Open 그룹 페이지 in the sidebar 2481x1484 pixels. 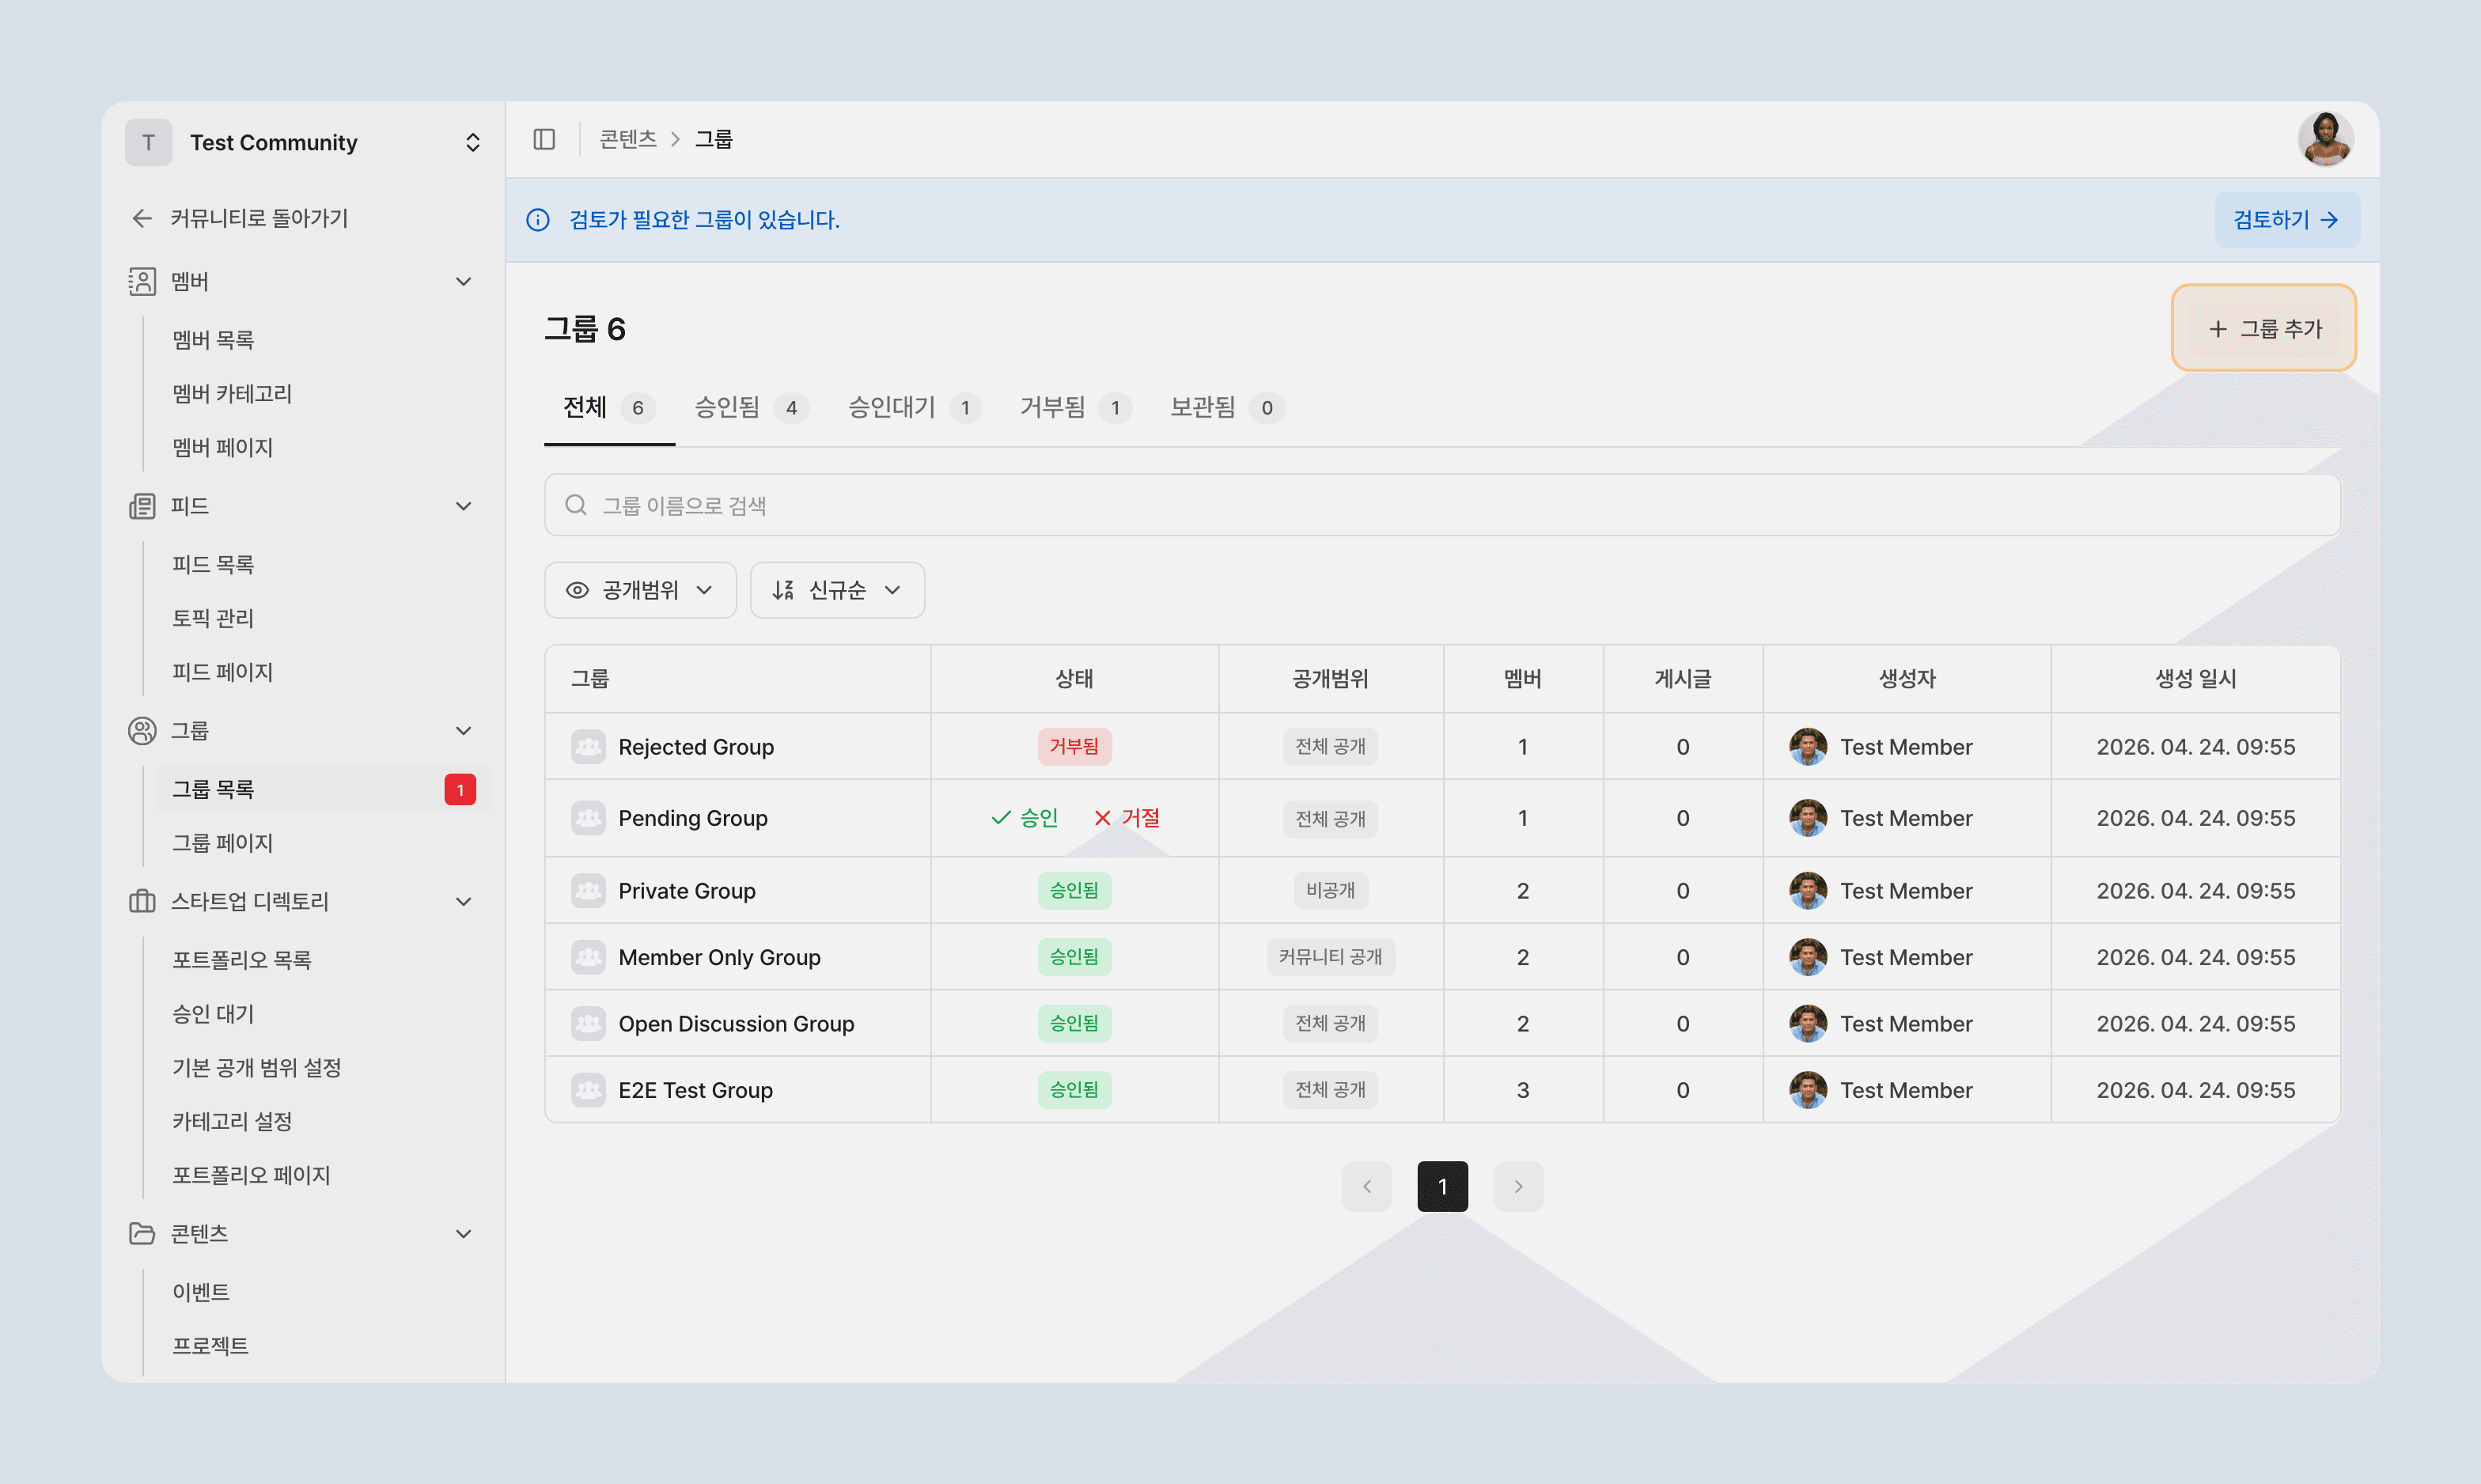[222, 843]
